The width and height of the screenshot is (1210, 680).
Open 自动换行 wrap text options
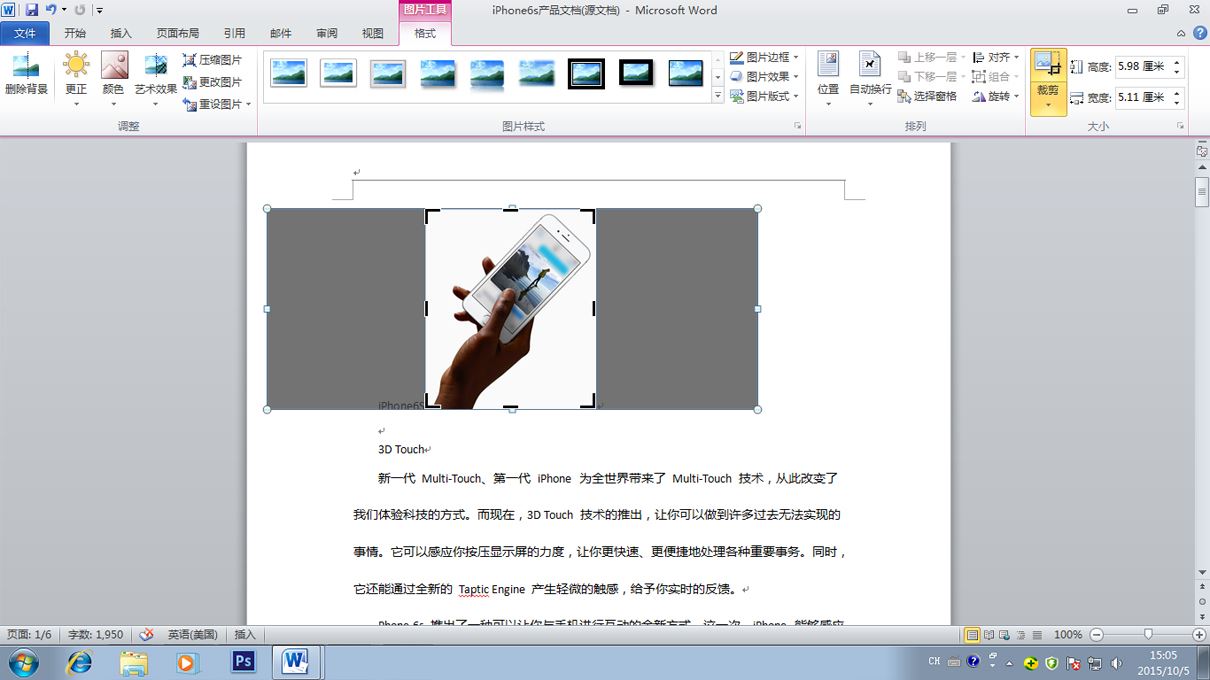click(870, 78)
